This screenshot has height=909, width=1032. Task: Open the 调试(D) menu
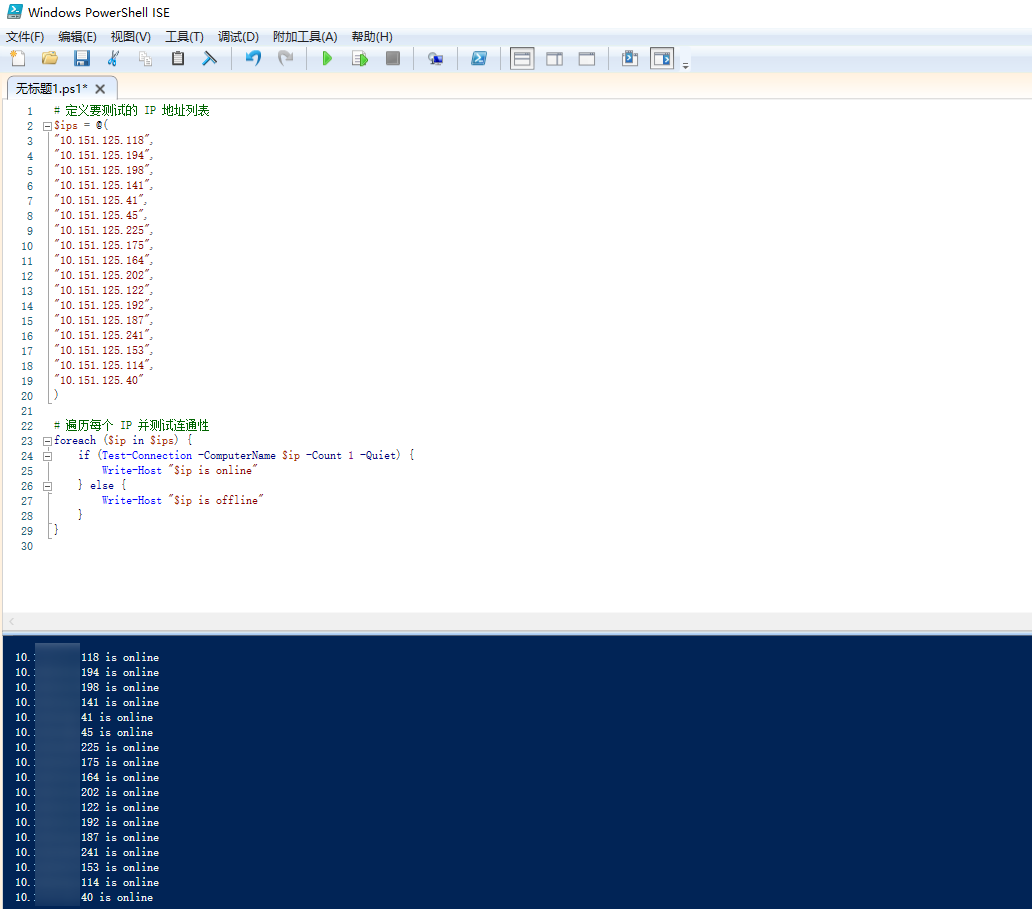[x=238, y=37]
